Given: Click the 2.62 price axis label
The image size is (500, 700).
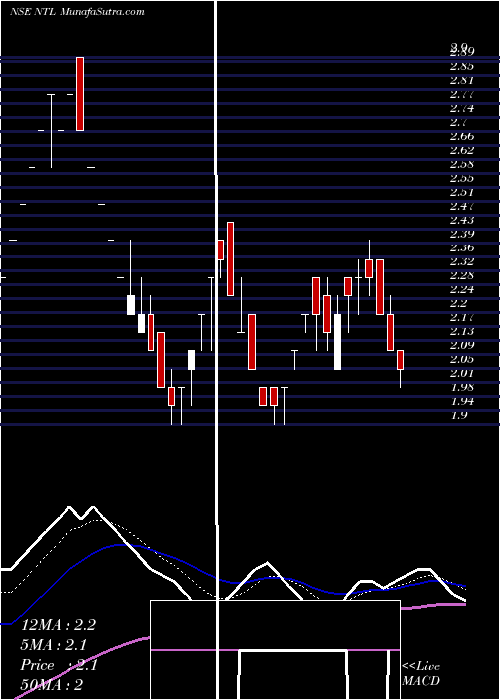Looking at the screenshot, I should click(x=462, y=150).
